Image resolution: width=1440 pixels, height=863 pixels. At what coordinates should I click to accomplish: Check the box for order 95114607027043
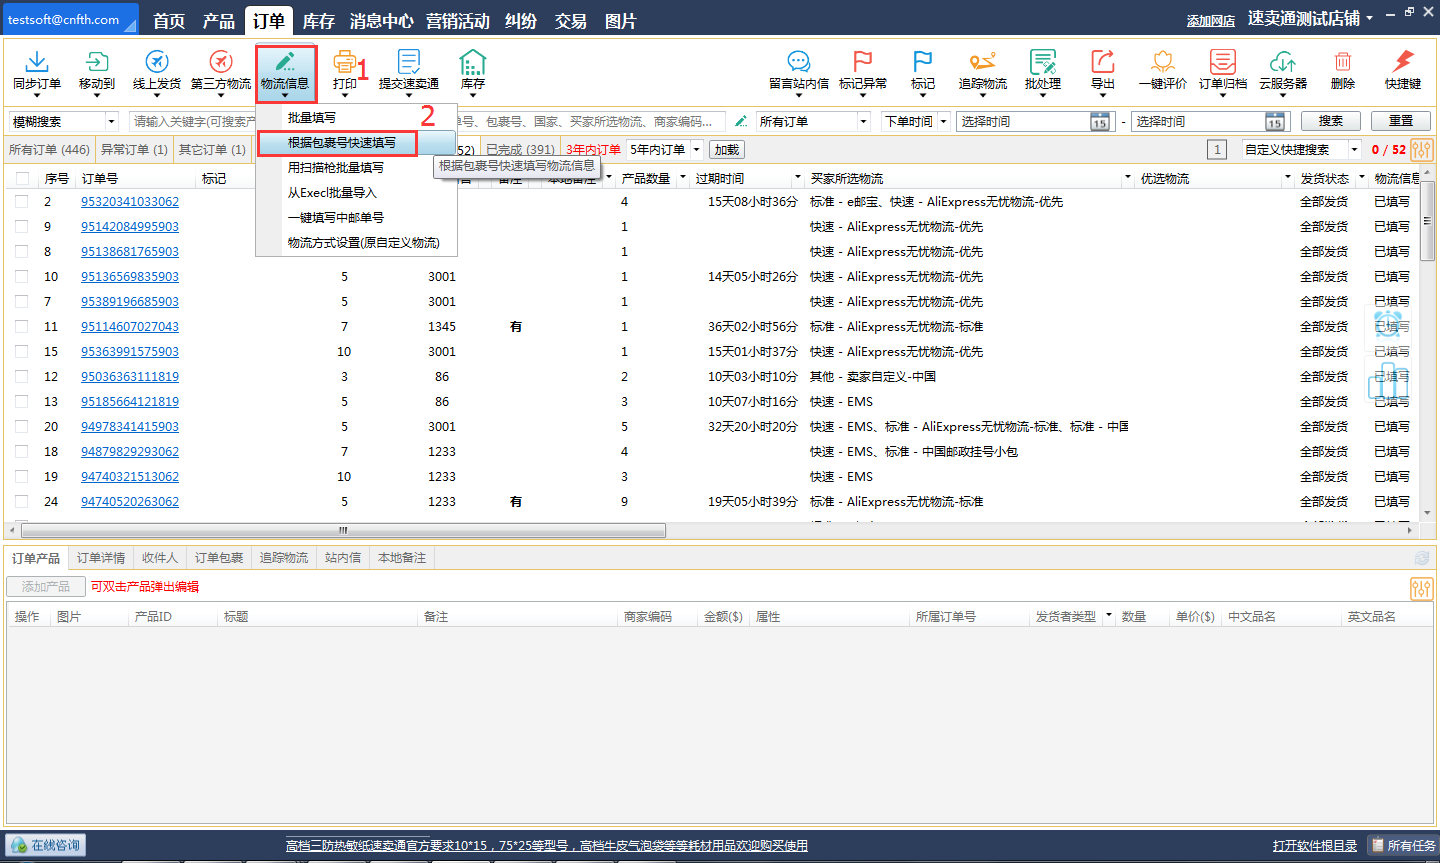(22, 327)
